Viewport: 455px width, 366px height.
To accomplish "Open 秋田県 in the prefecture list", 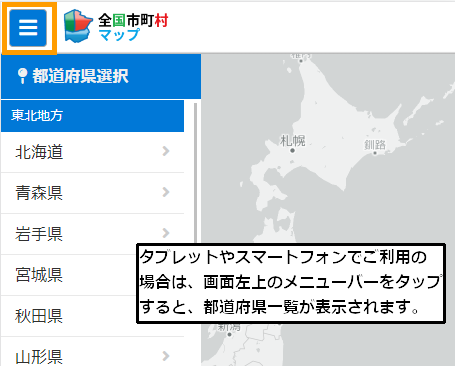I will click(69, 316).
